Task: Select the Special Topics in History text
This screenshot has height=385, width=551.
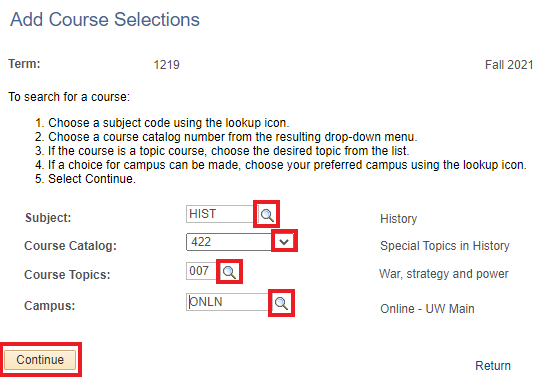Action: 445,246
